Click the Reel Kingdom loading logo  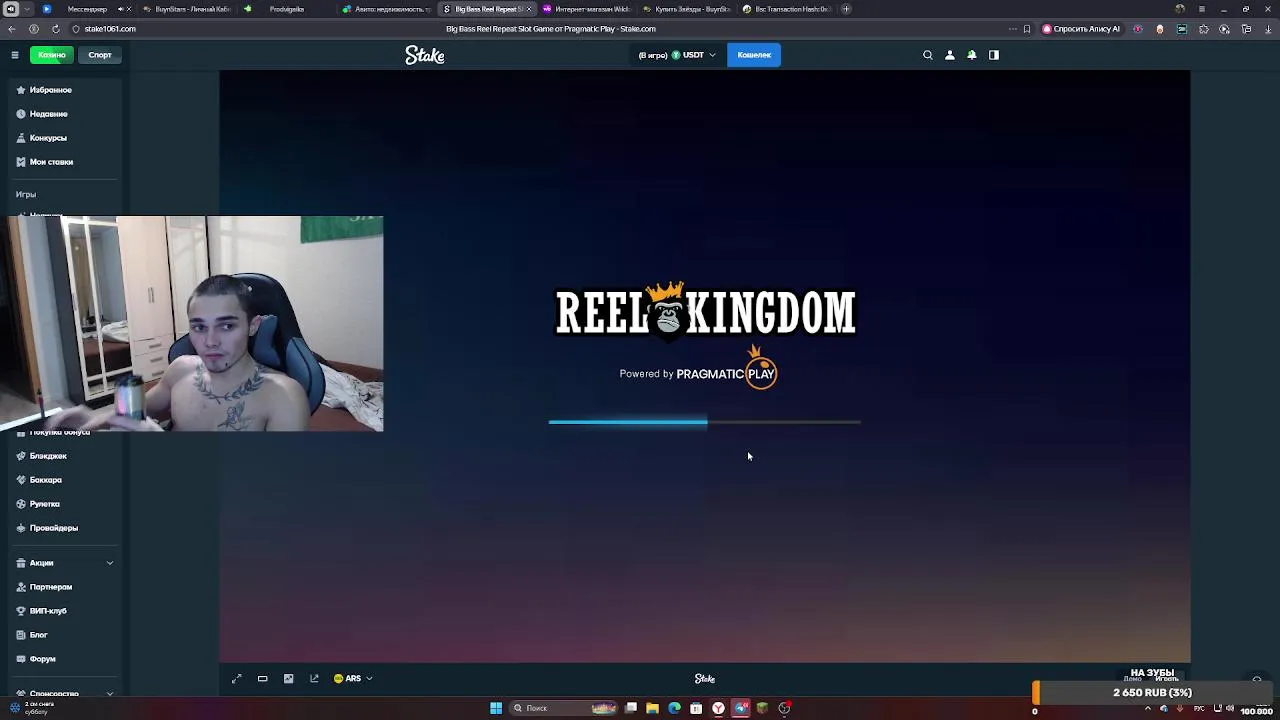[705, 311]
